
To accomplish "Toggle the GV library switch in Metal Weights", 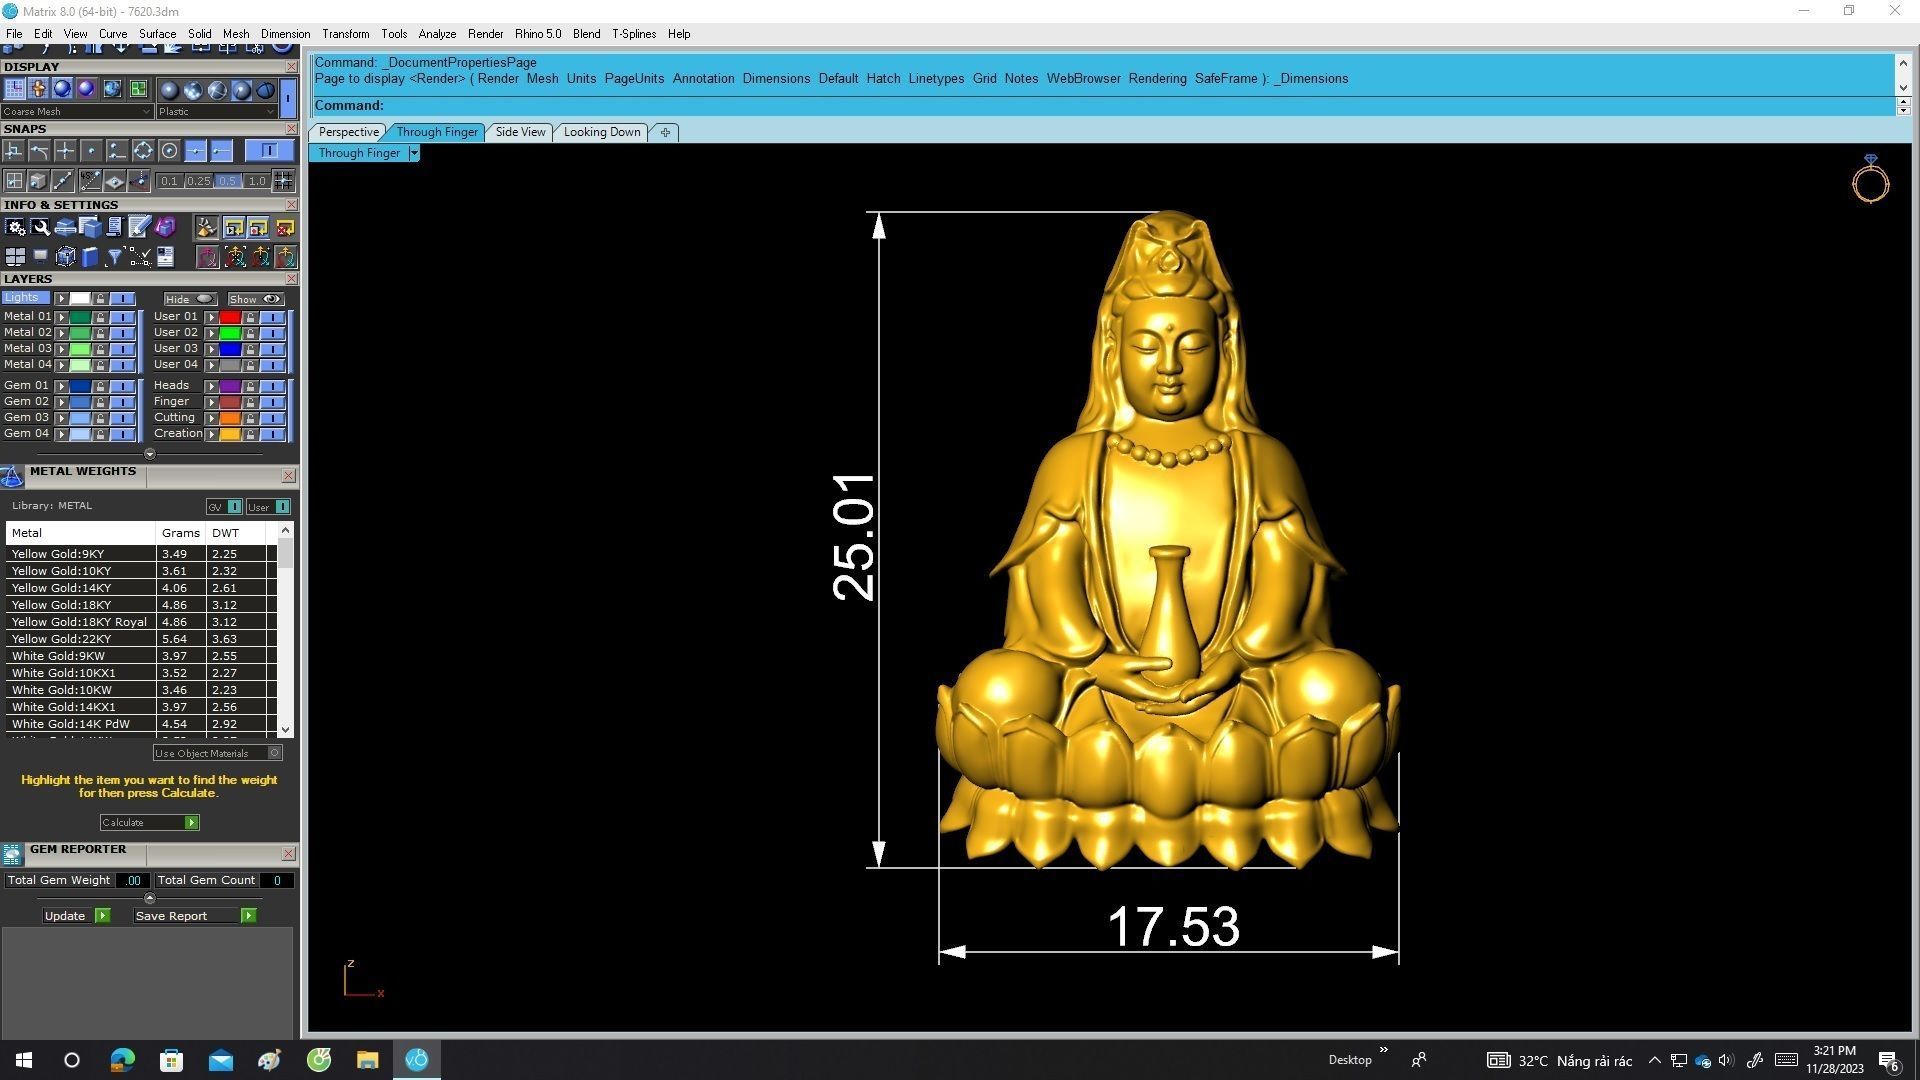I will (225, 507).
